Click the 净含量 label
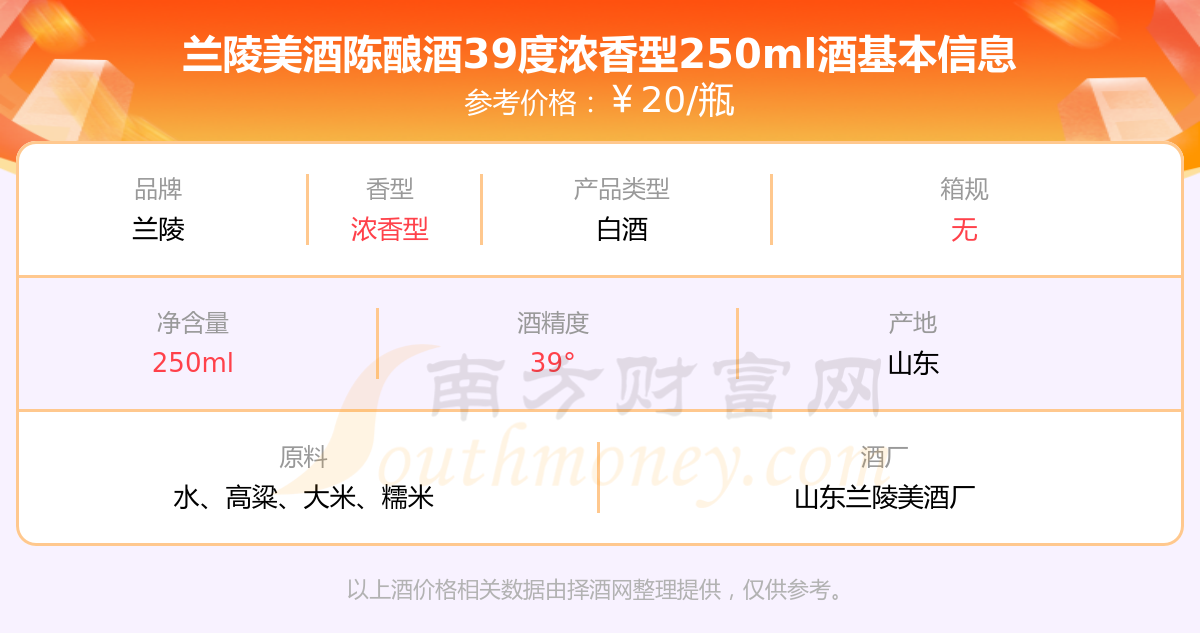The width and height of the screenshot is (1200, 633). click(x=193, y=323)
